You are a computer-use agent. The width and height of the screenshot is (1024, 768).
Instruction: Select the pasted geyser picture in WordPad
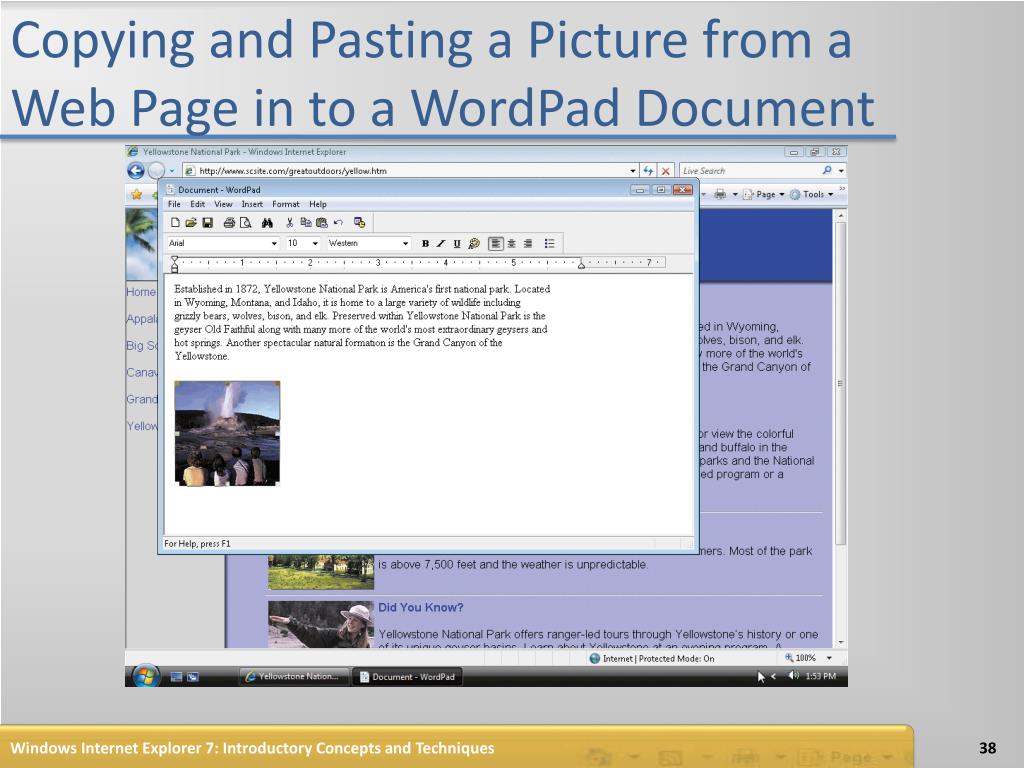coord(227,434)
